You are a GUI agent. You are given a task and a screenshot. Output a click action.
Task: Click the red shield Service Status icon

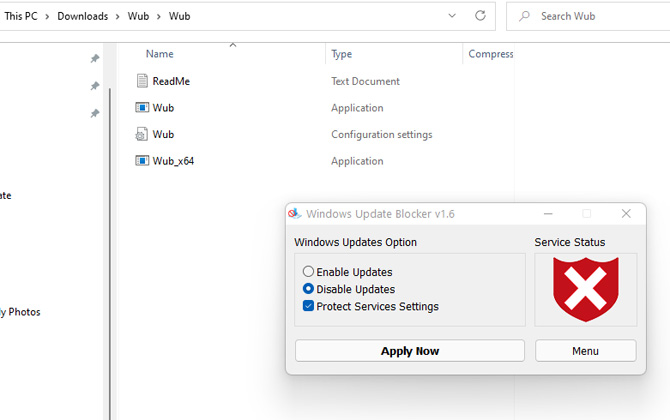coord(585,289)
